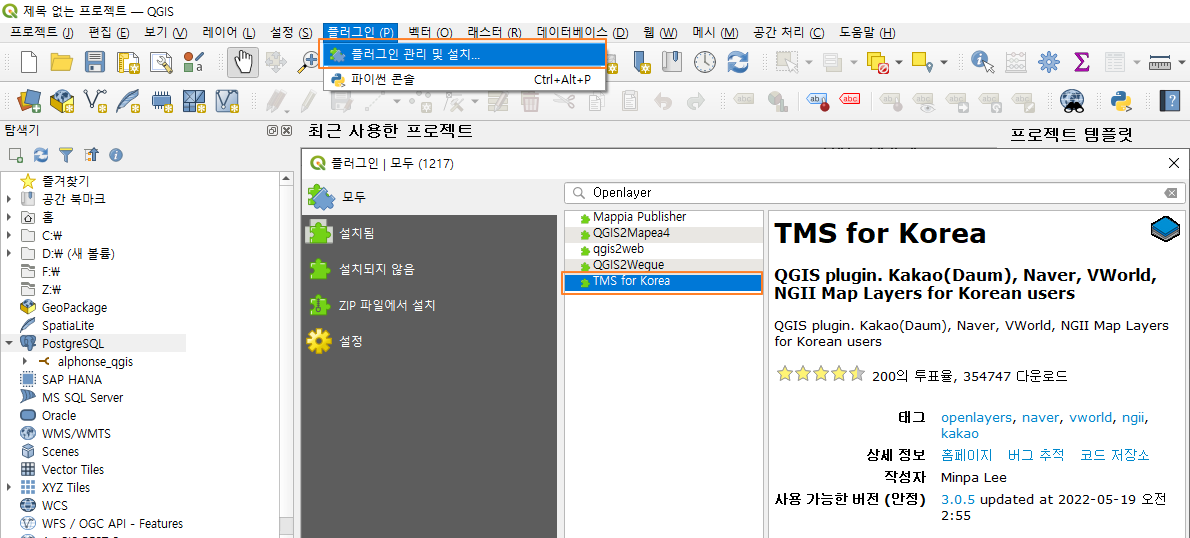The height and width of the screenshot is (538, 1190).
Task: Click the Filter Browser funnel icon
Action: coord(66,156)
